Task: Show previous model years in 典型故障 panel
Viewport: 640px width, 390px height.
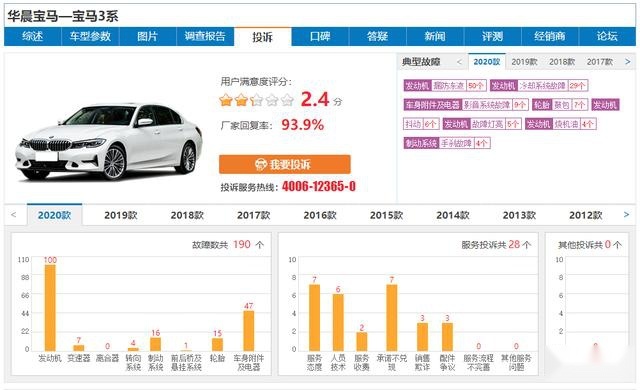Action: pyautogui.click(x=459, y=62)
